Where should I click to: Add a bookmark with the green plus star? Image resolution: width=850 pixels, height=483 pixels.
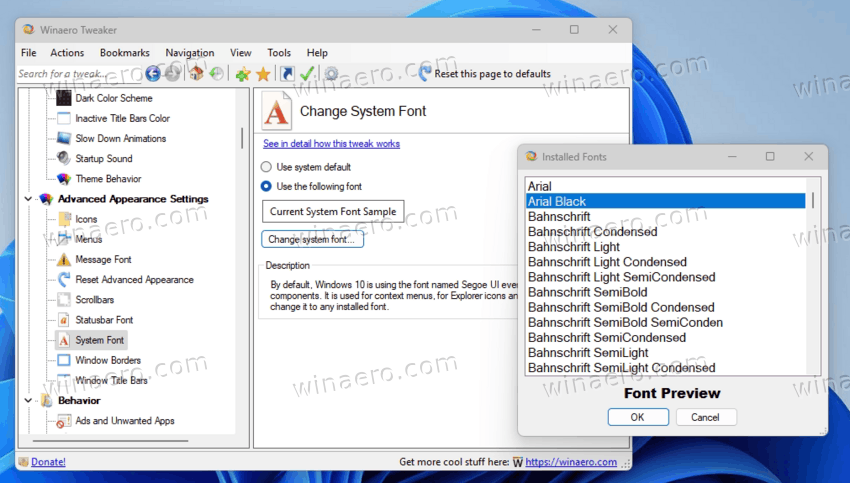tap(243, 74)
